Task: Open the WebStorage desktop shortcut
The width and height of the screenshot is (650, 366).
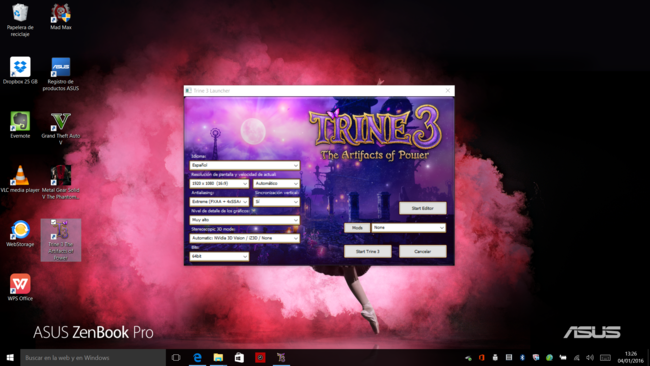Action: [20, 233]
